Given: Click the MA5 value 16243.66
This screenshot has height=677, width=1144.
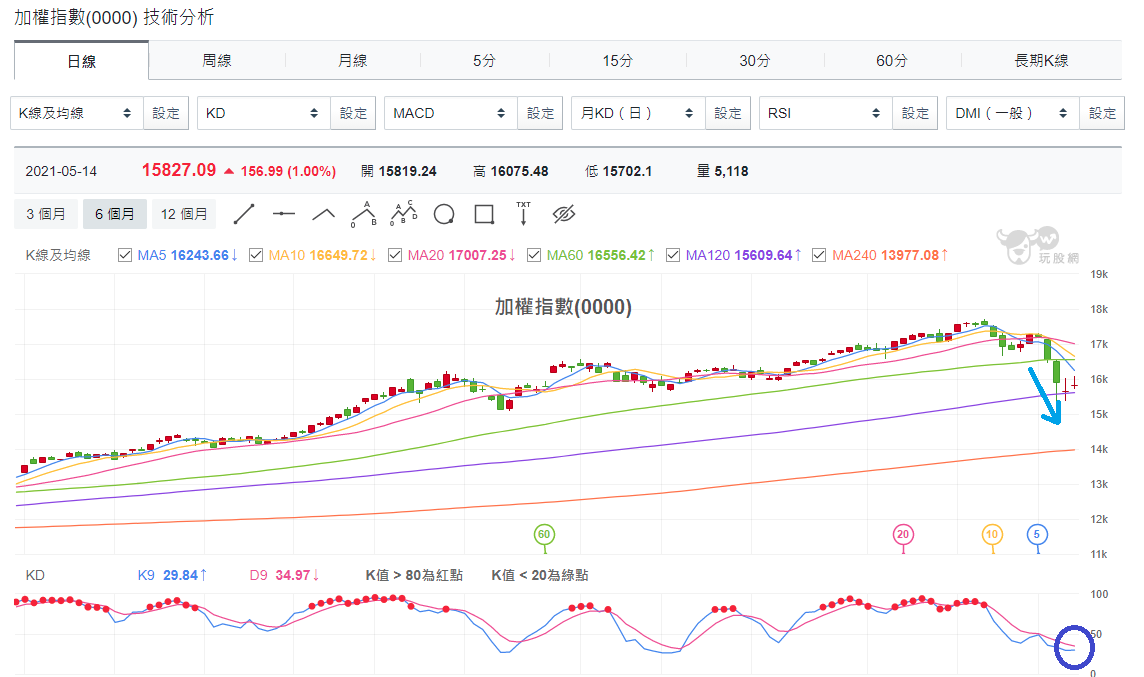Looking at the screenshot, I should (199, 255).
